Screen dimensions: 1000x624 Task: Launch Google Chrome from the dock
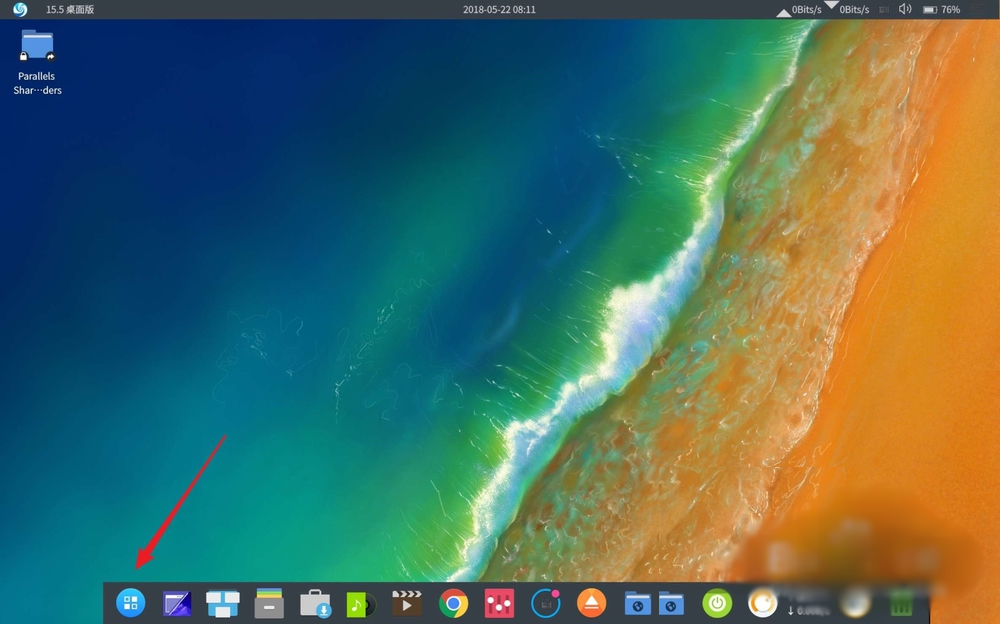[453, 603]
